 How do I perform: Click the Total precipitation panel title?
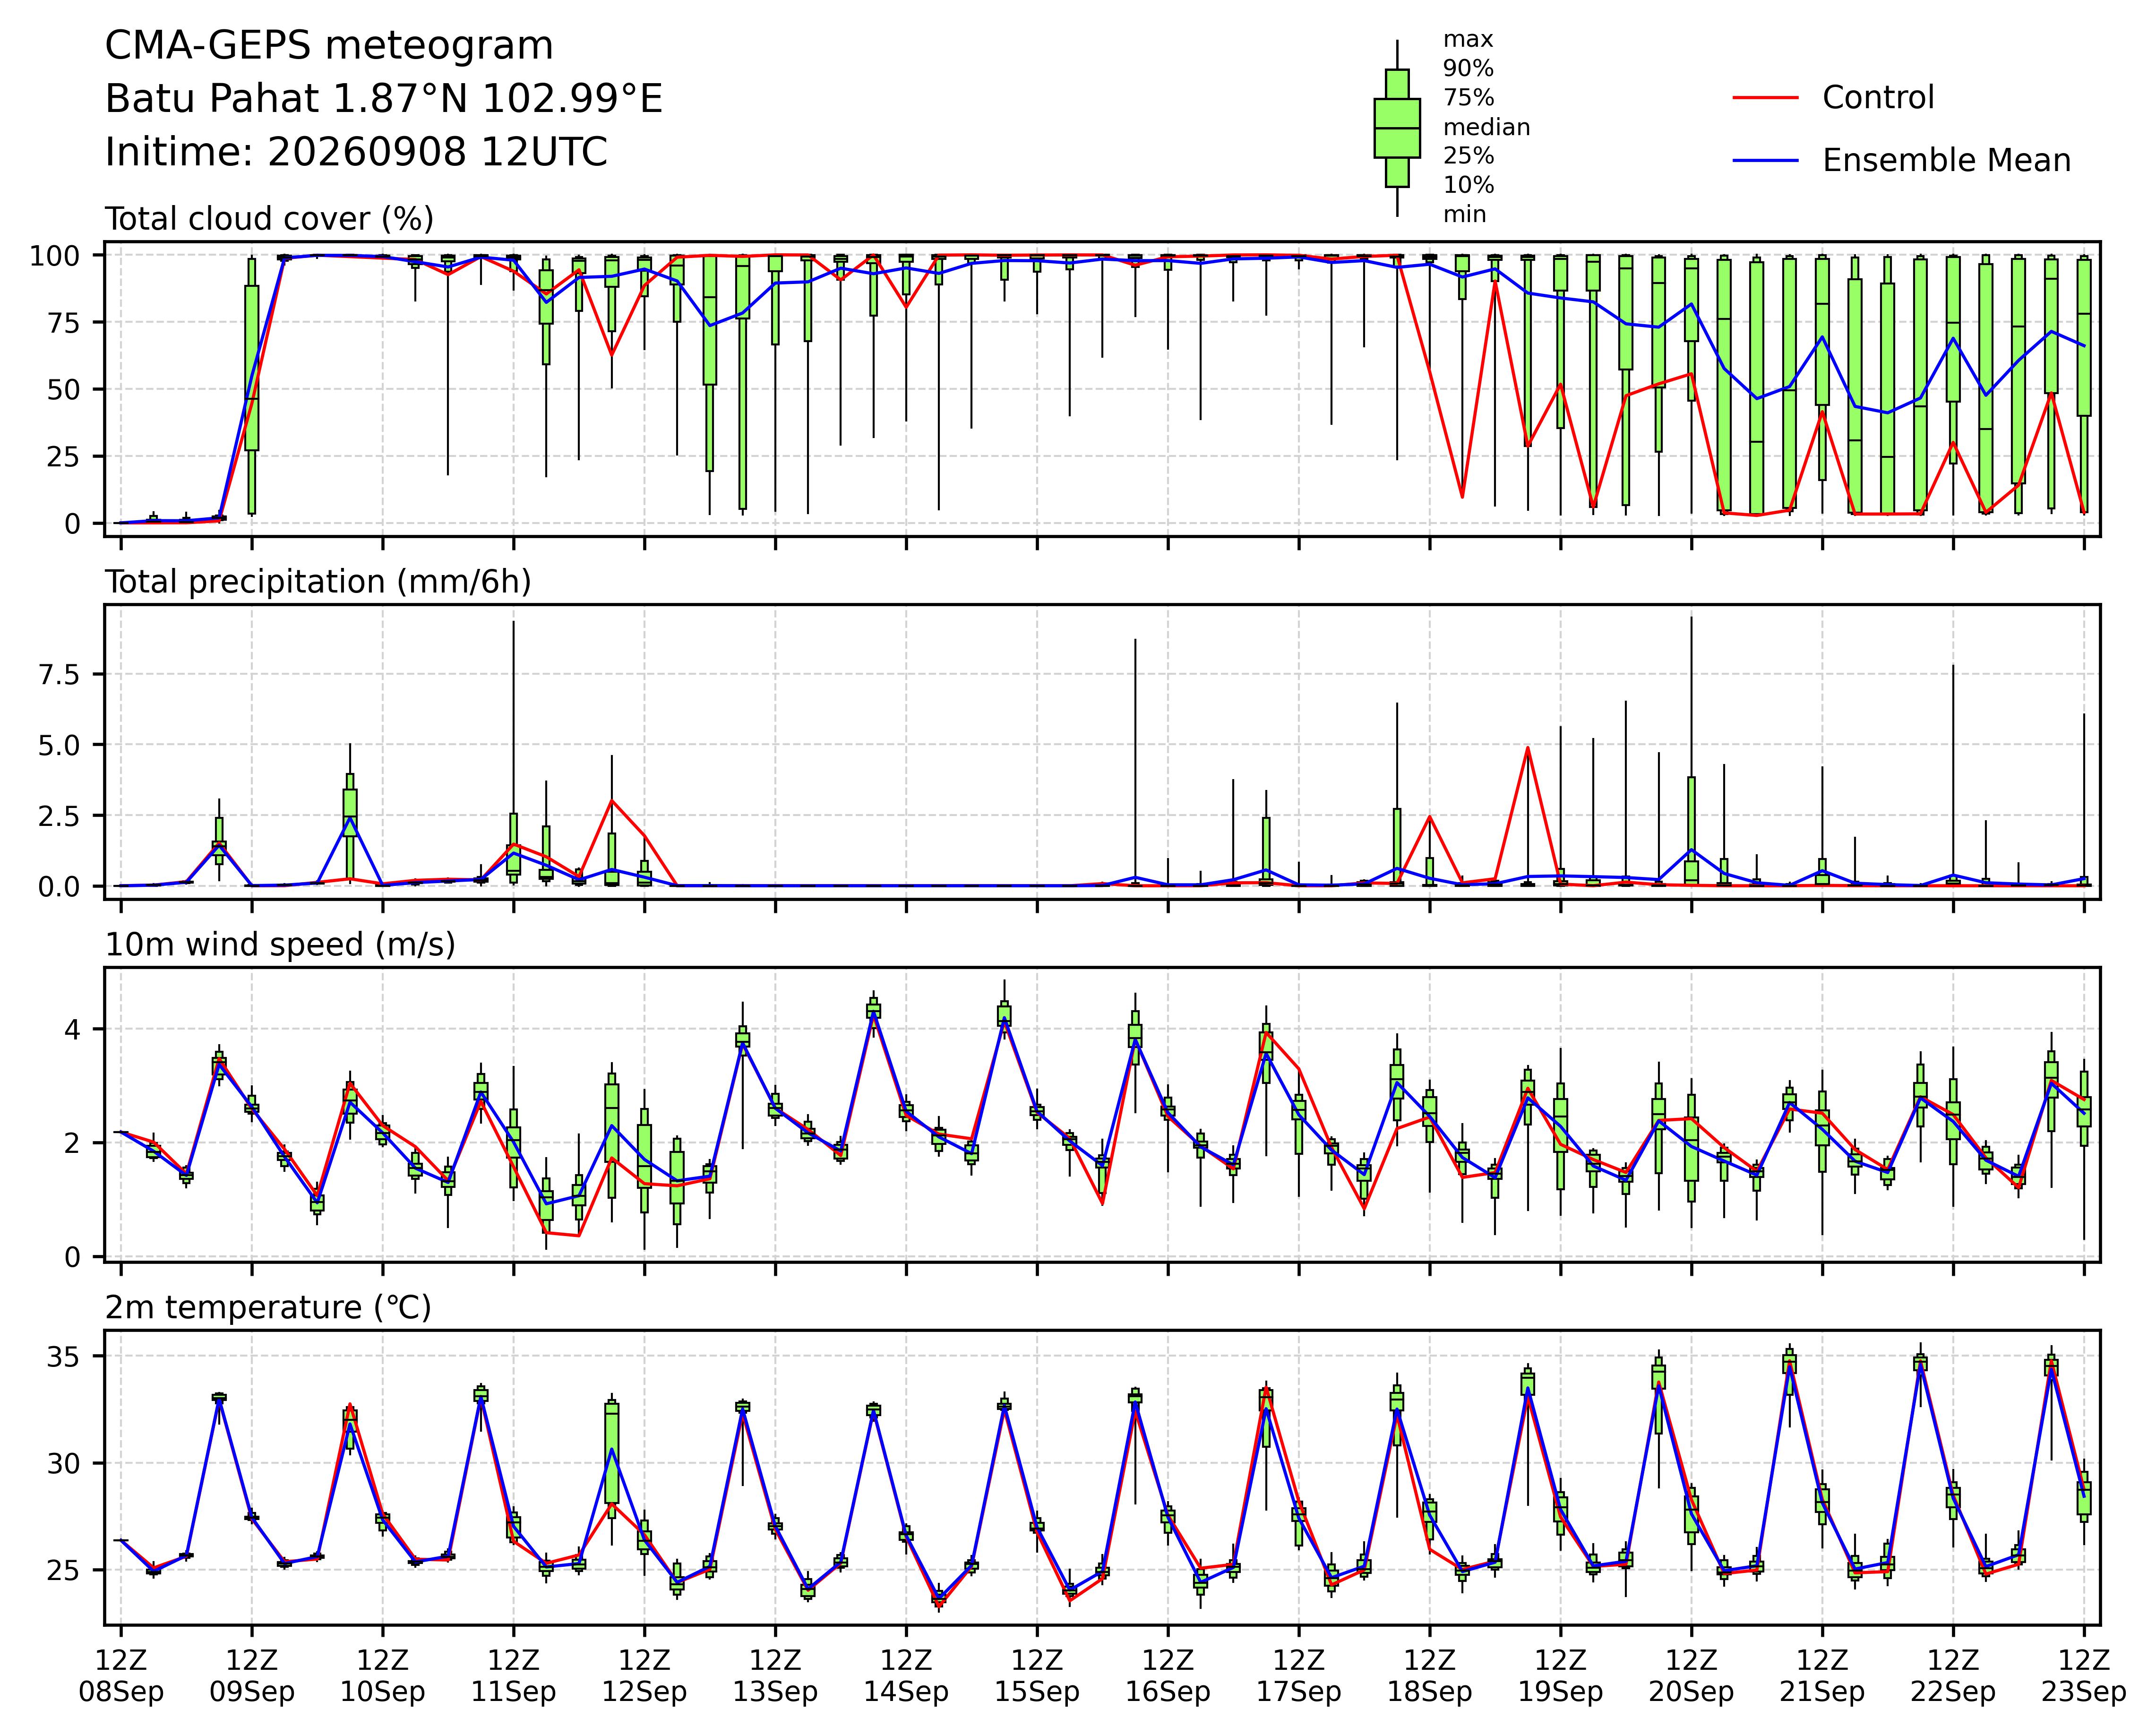click(318, 582)
